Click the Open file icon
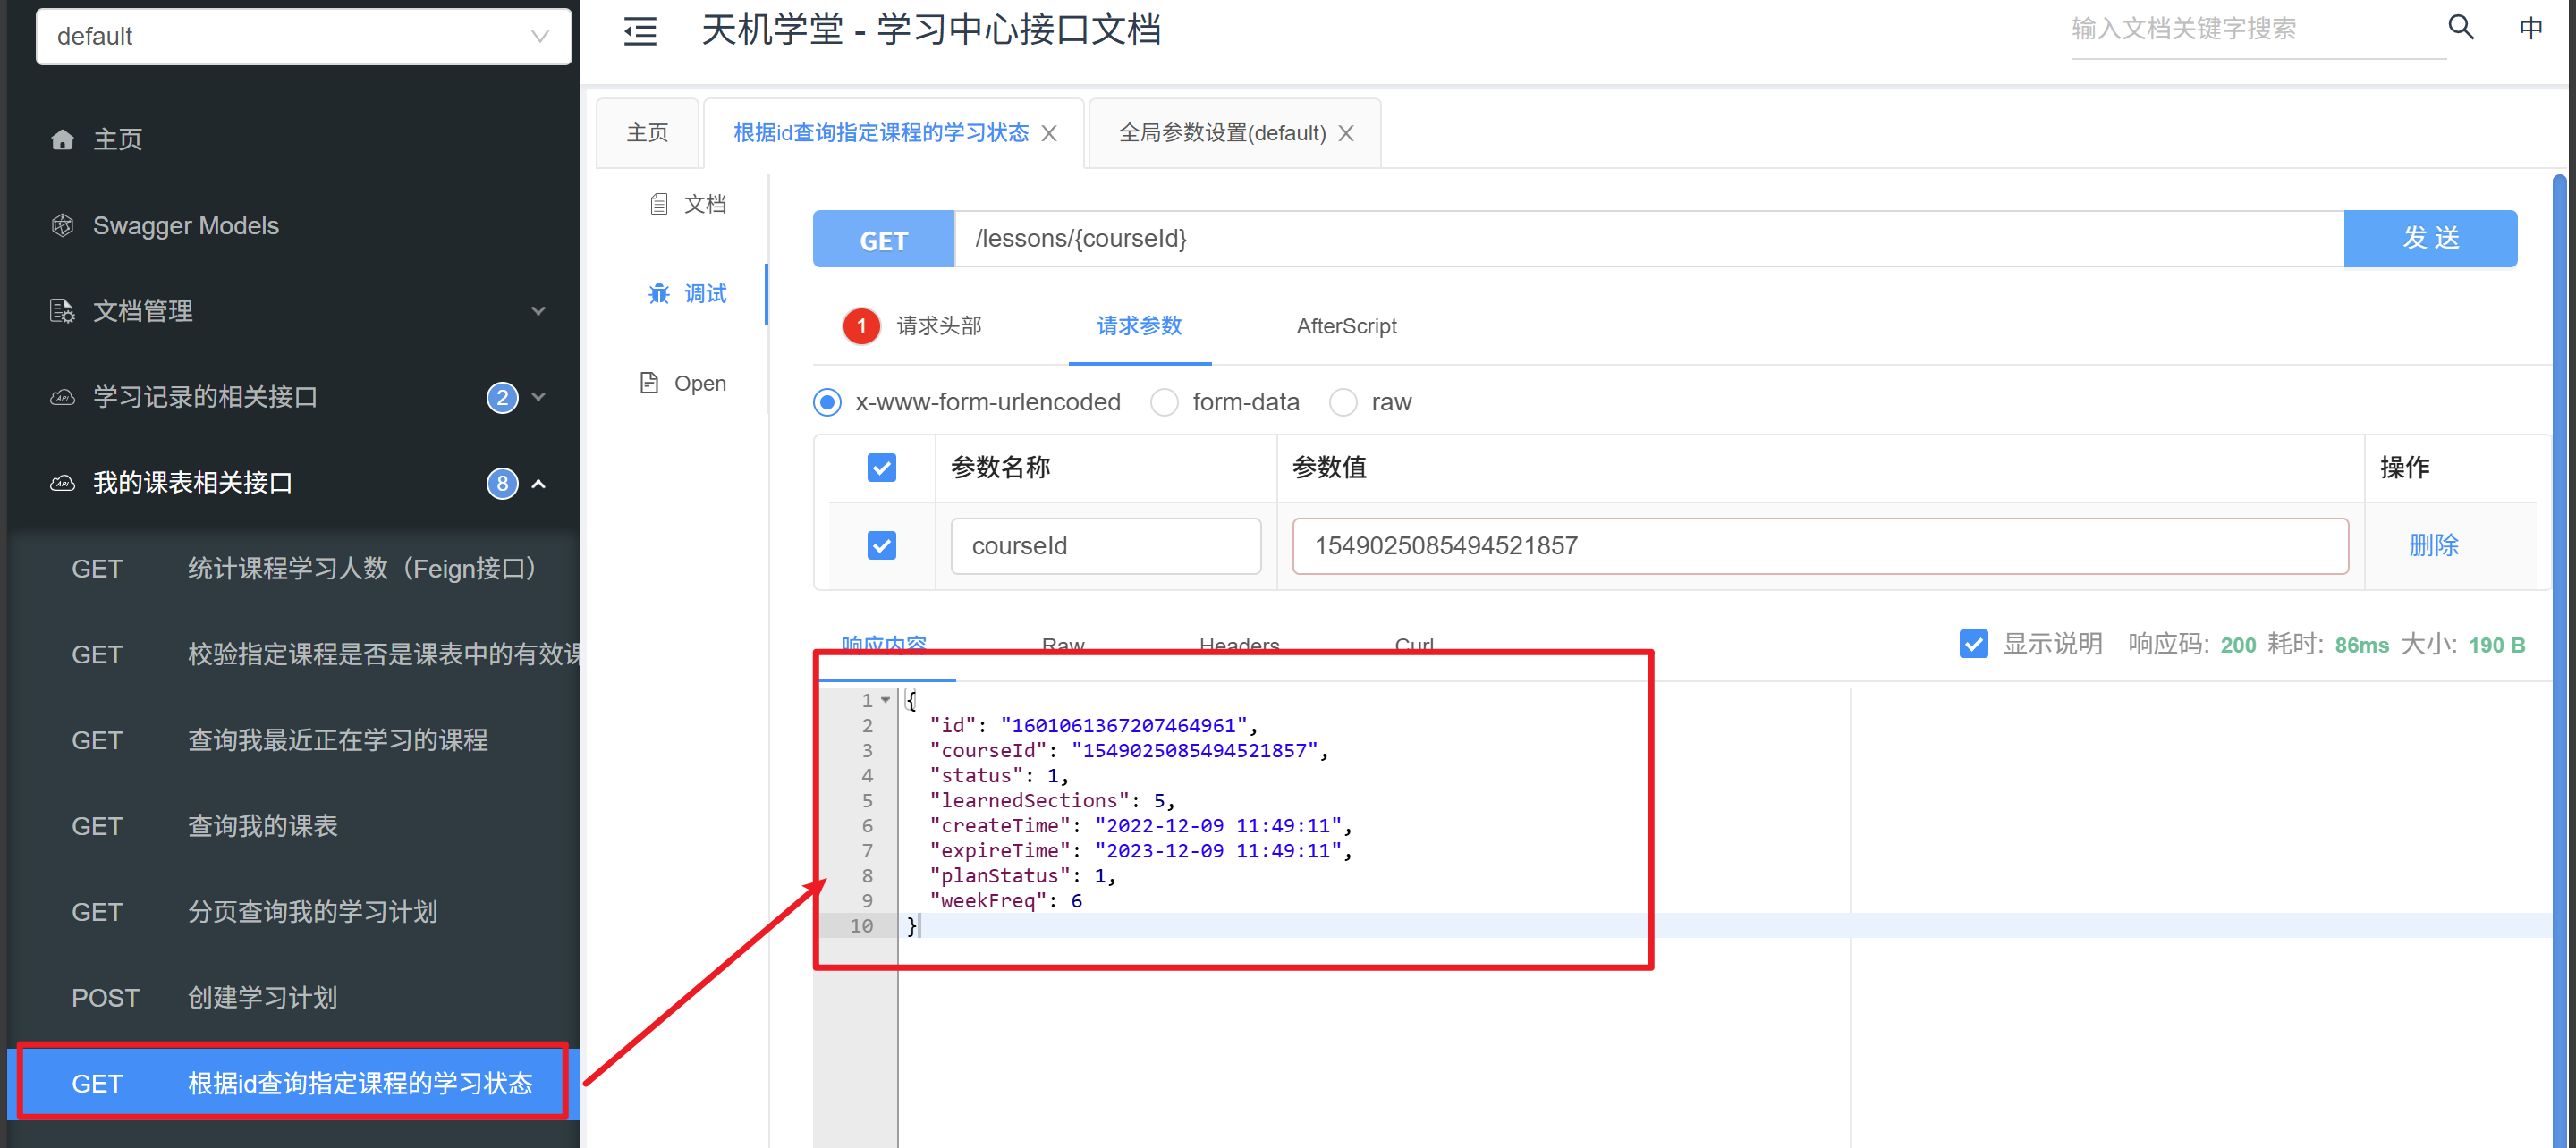 pos(649,383)
